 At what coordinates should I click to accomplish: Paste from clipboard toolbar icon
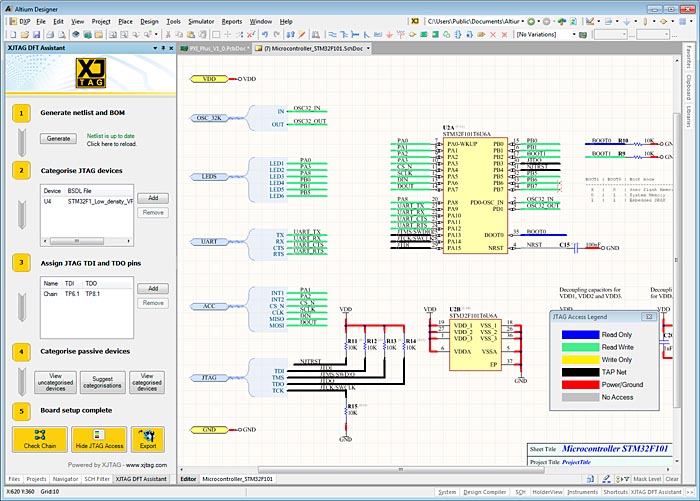pyautogui.click(x=191, y=34)
